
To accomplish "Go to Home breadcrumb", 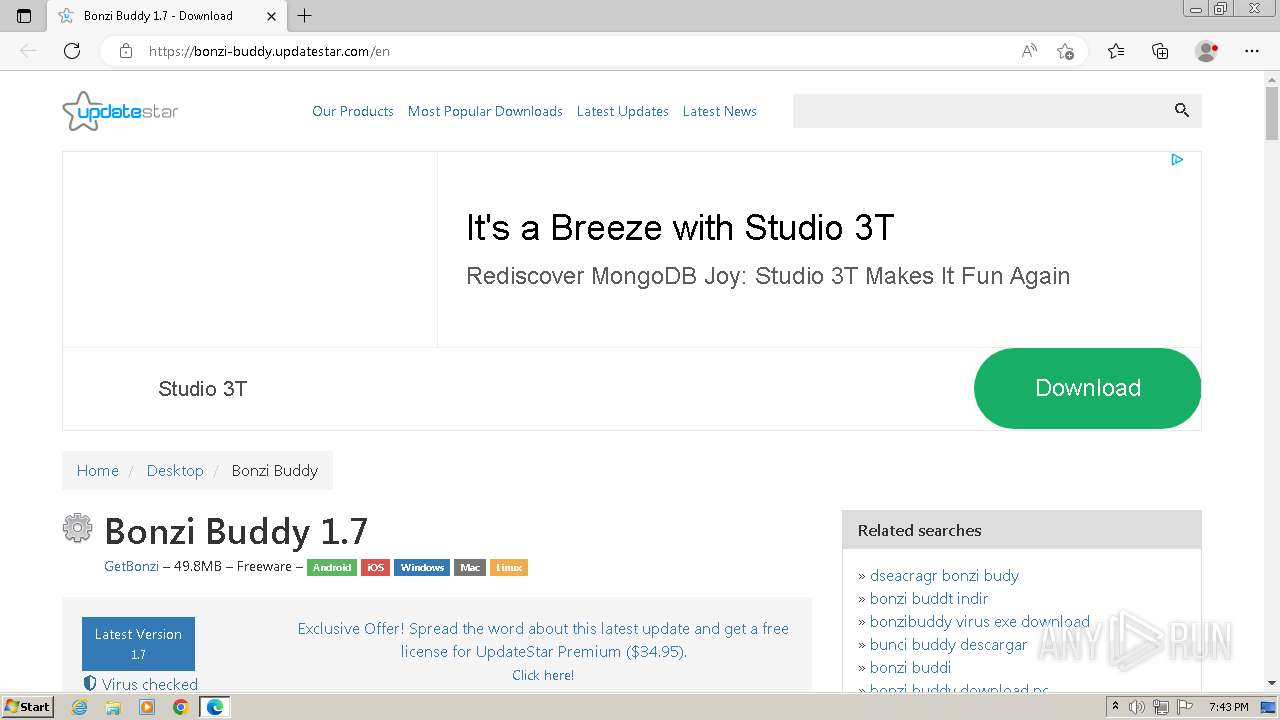I will click(98, 470).
